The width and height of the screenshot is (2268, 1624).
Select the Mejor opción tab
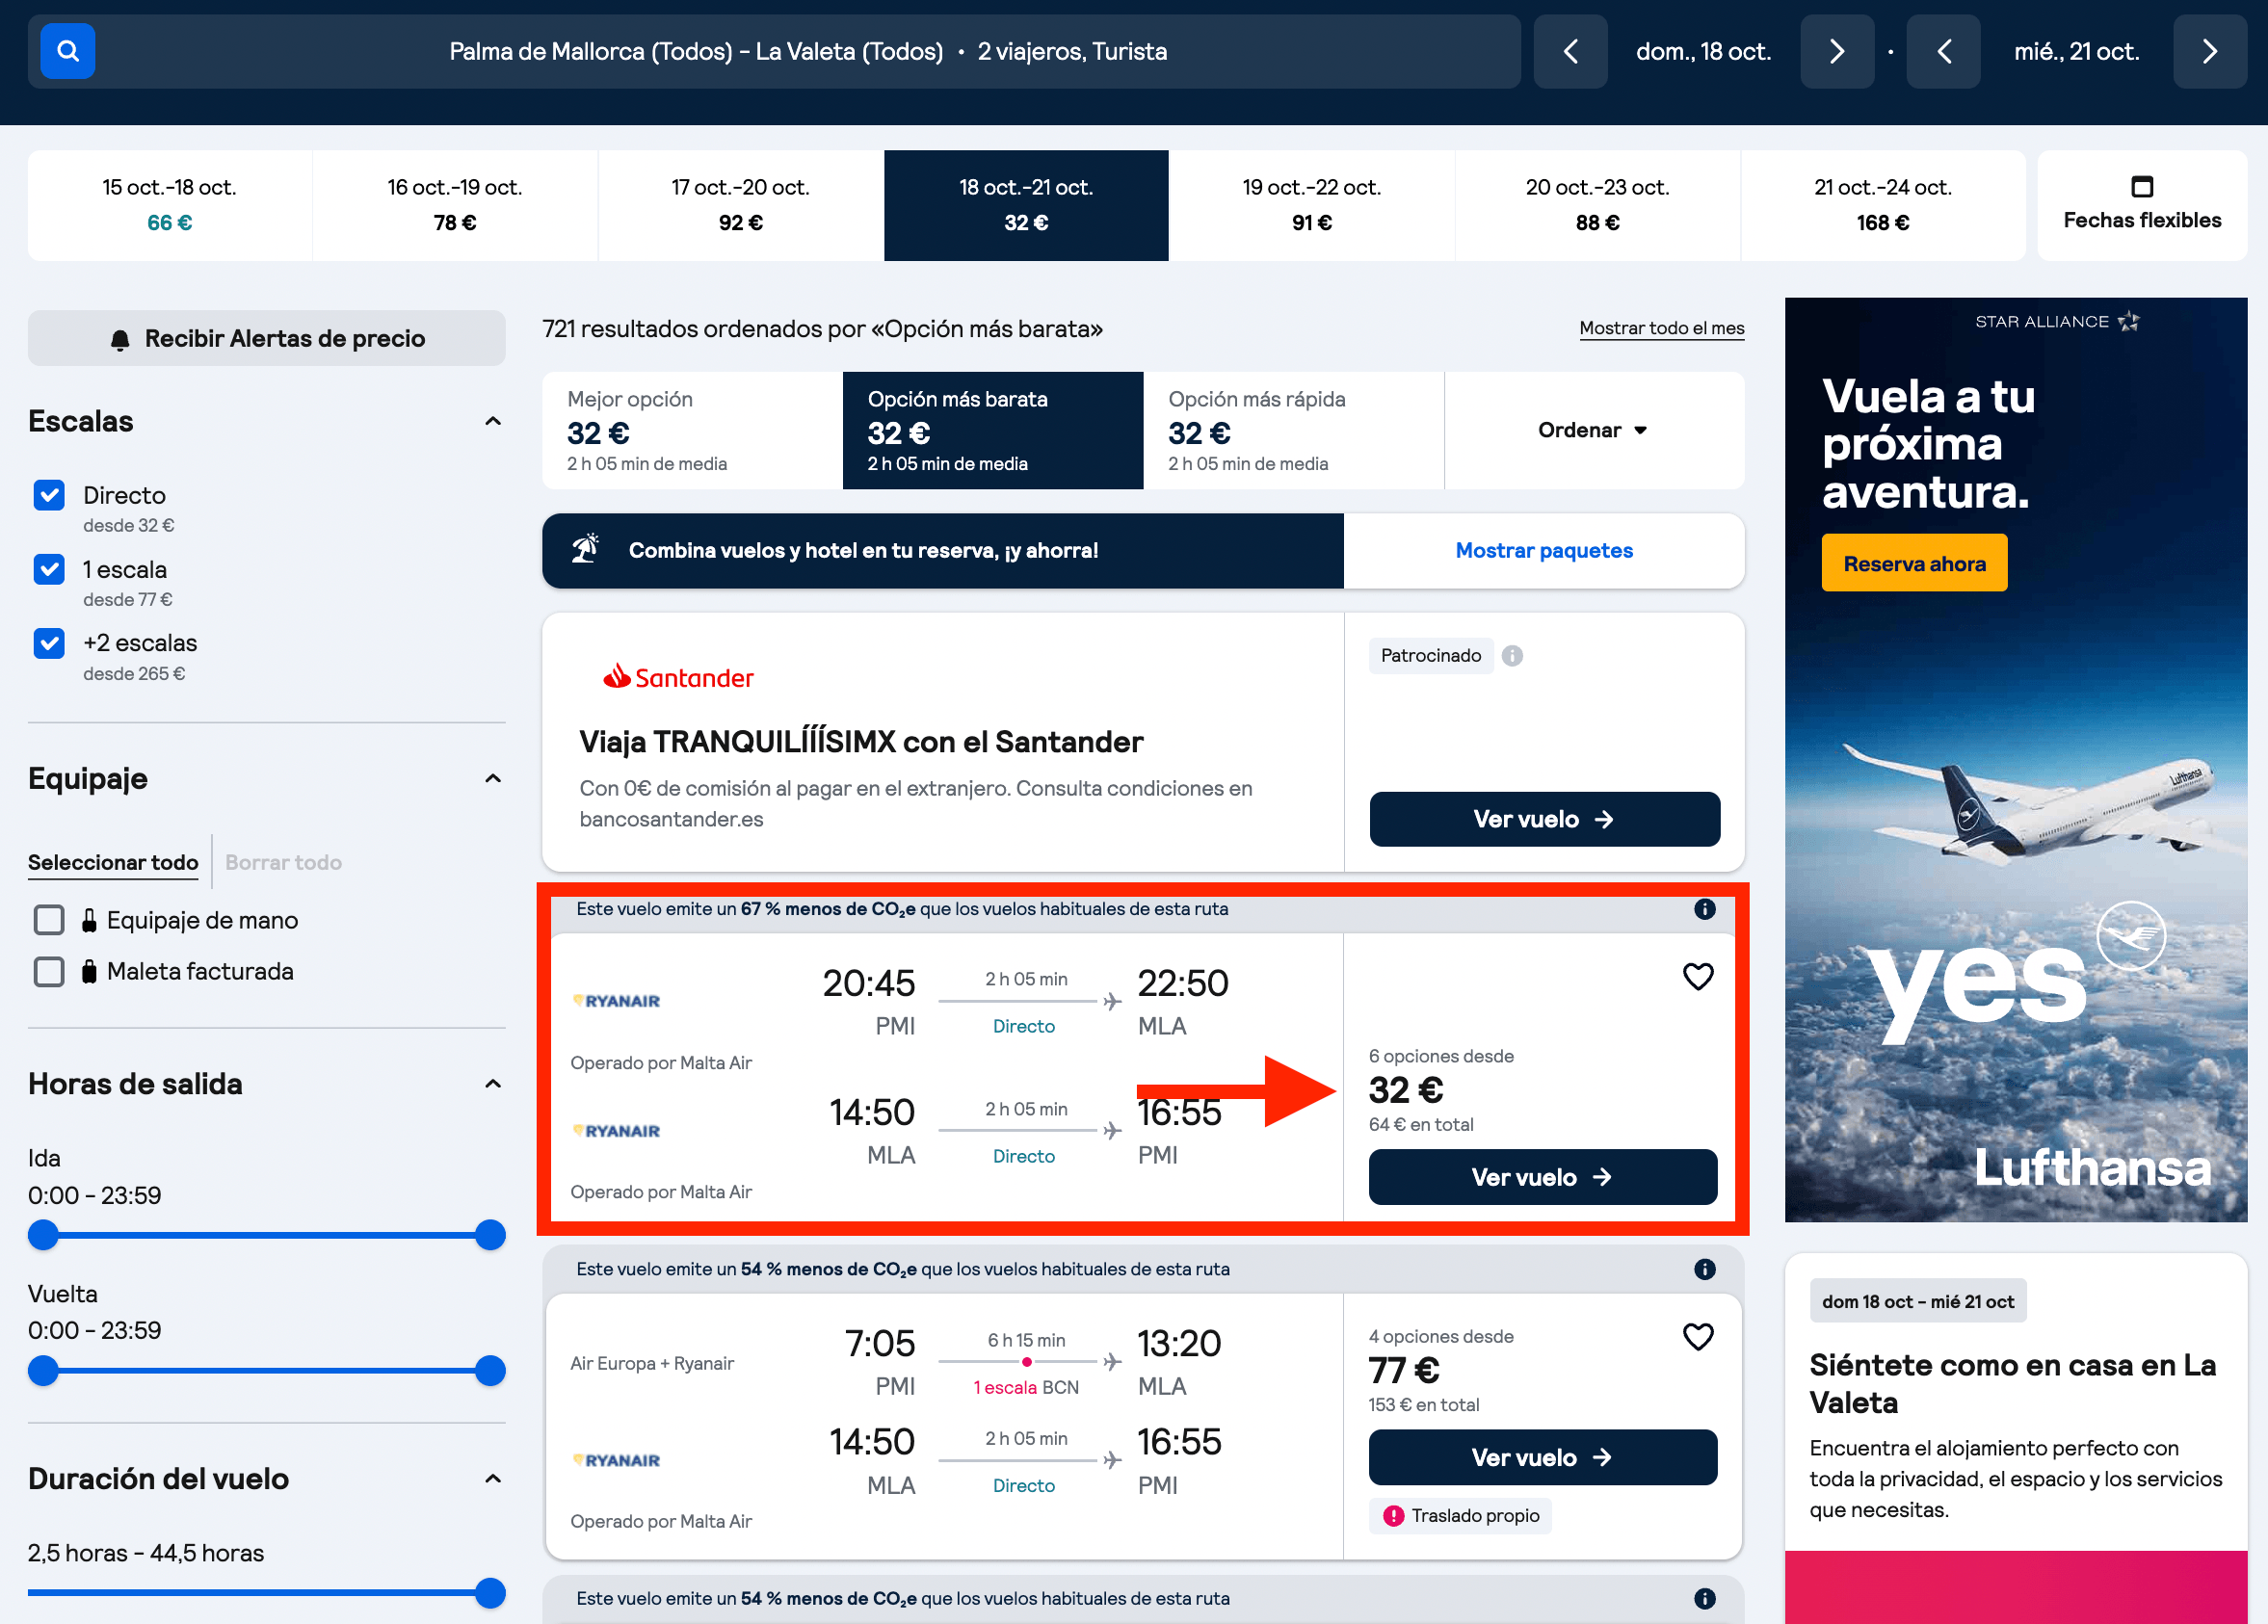pos(693,430)
